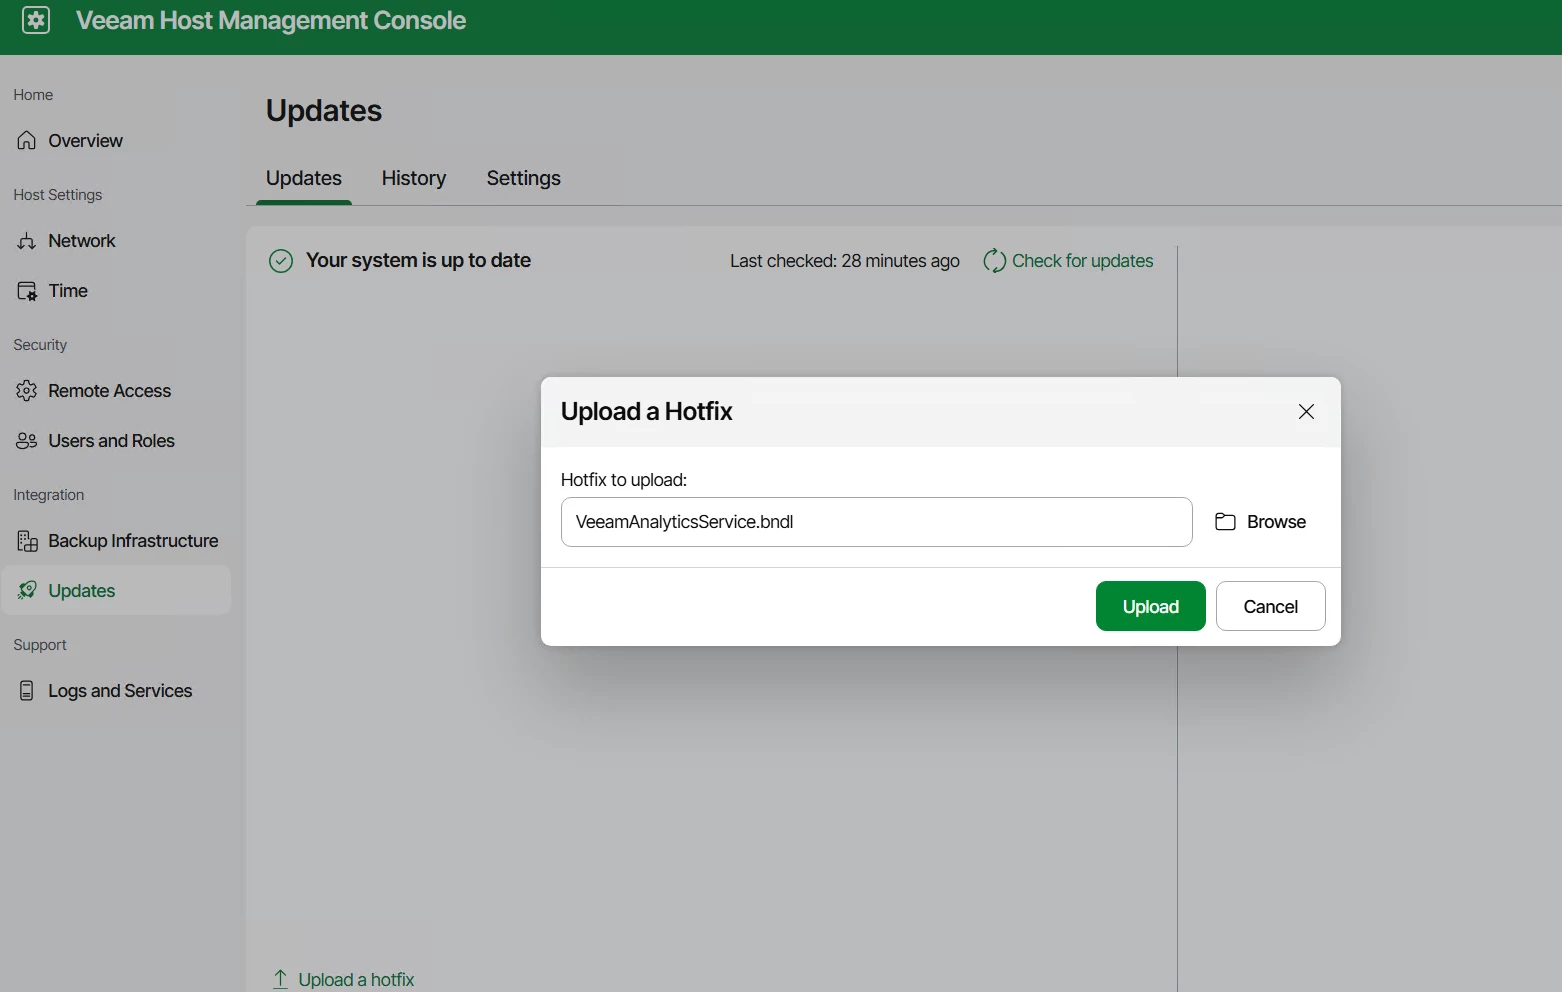Go to Network settings
The height and width of the screenshot is (992, 1562).
tap(116, 241)
